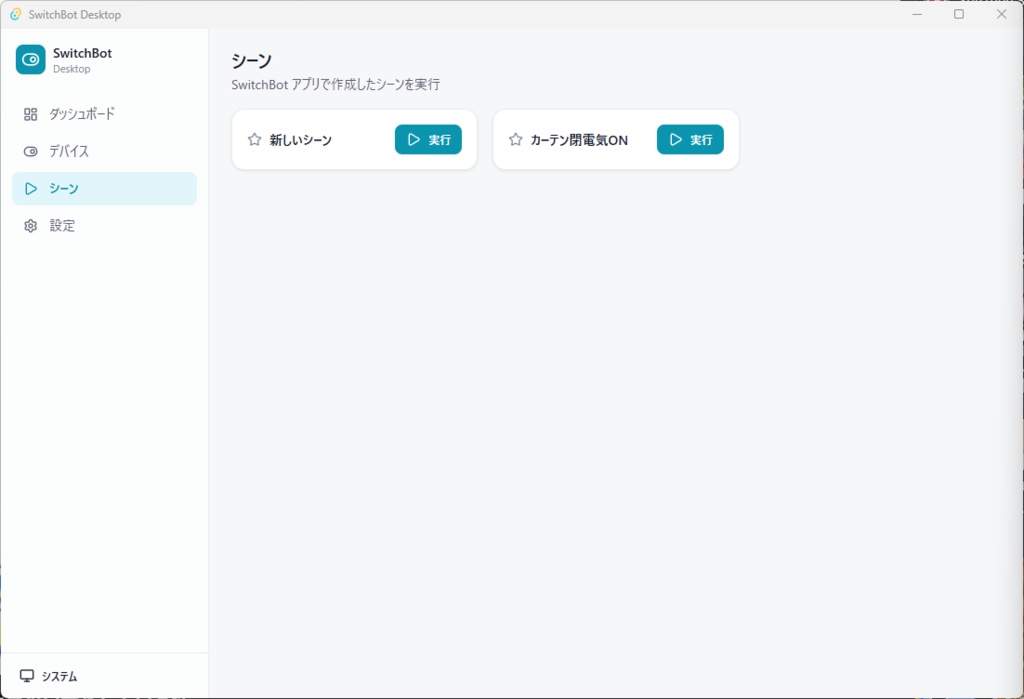1024x699 pixels.
Task: Select the シーン sidebar item
Action: pyautogui.click(x=104, y=189)
